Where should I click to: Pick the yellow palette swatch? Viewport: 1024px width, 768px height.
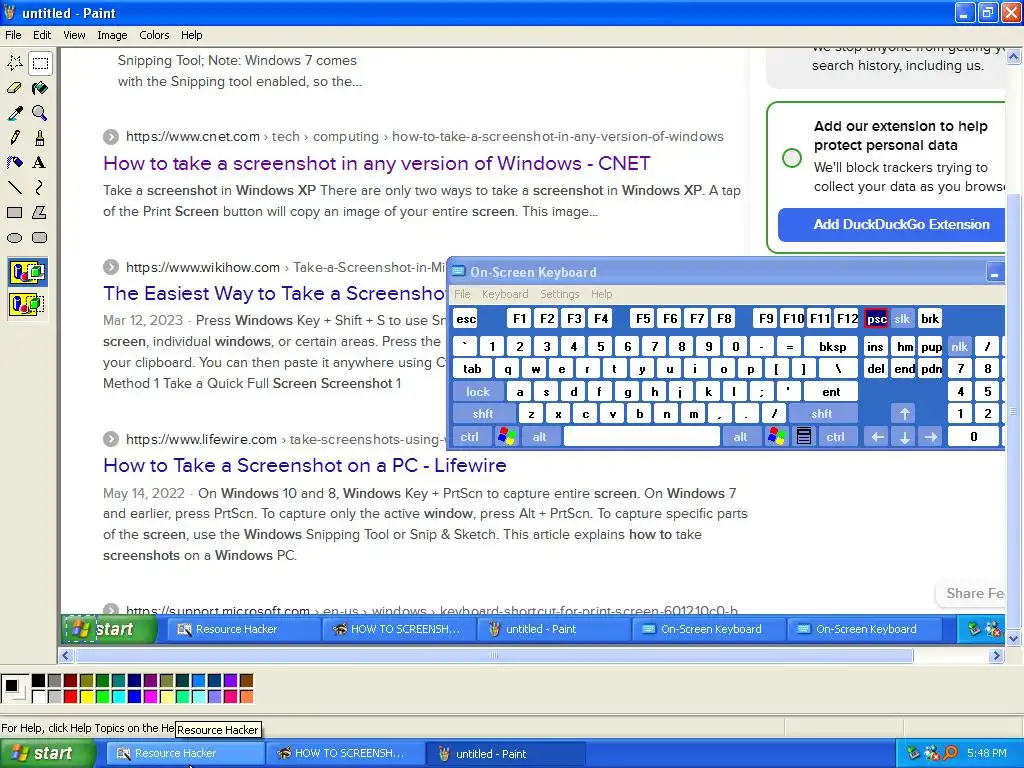(x=86, y=697)
